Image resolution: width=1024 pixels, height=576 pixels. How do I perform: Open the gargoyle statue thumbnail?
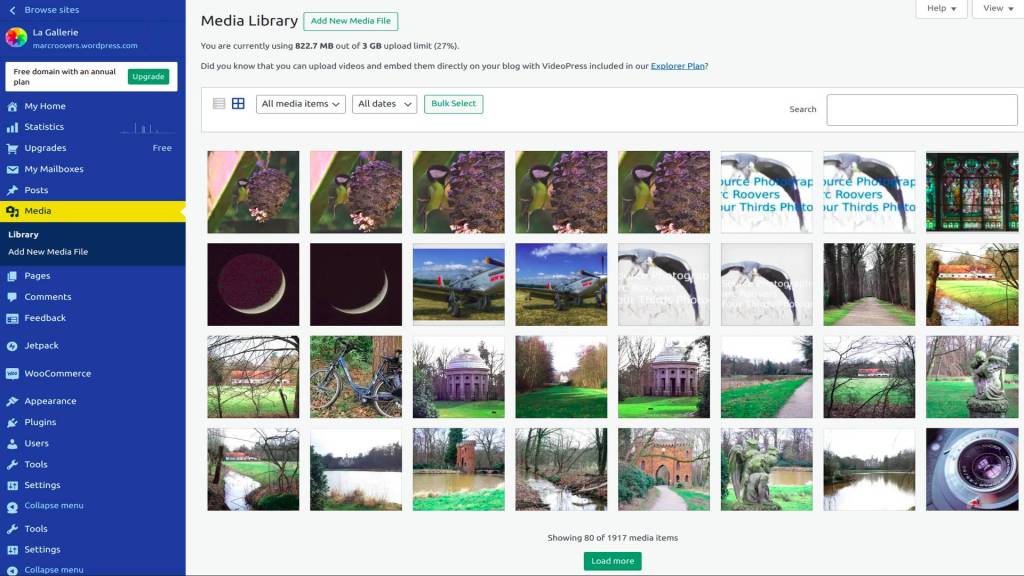pyautogui.click(x=767, y=470)
